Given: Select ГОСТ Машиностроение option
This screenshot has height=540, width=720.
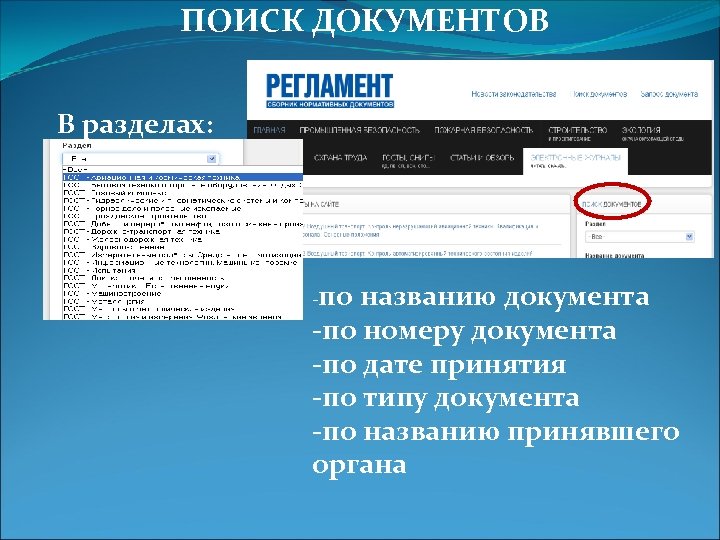Looking at the screenshot, I should click(x=182, y=293).
